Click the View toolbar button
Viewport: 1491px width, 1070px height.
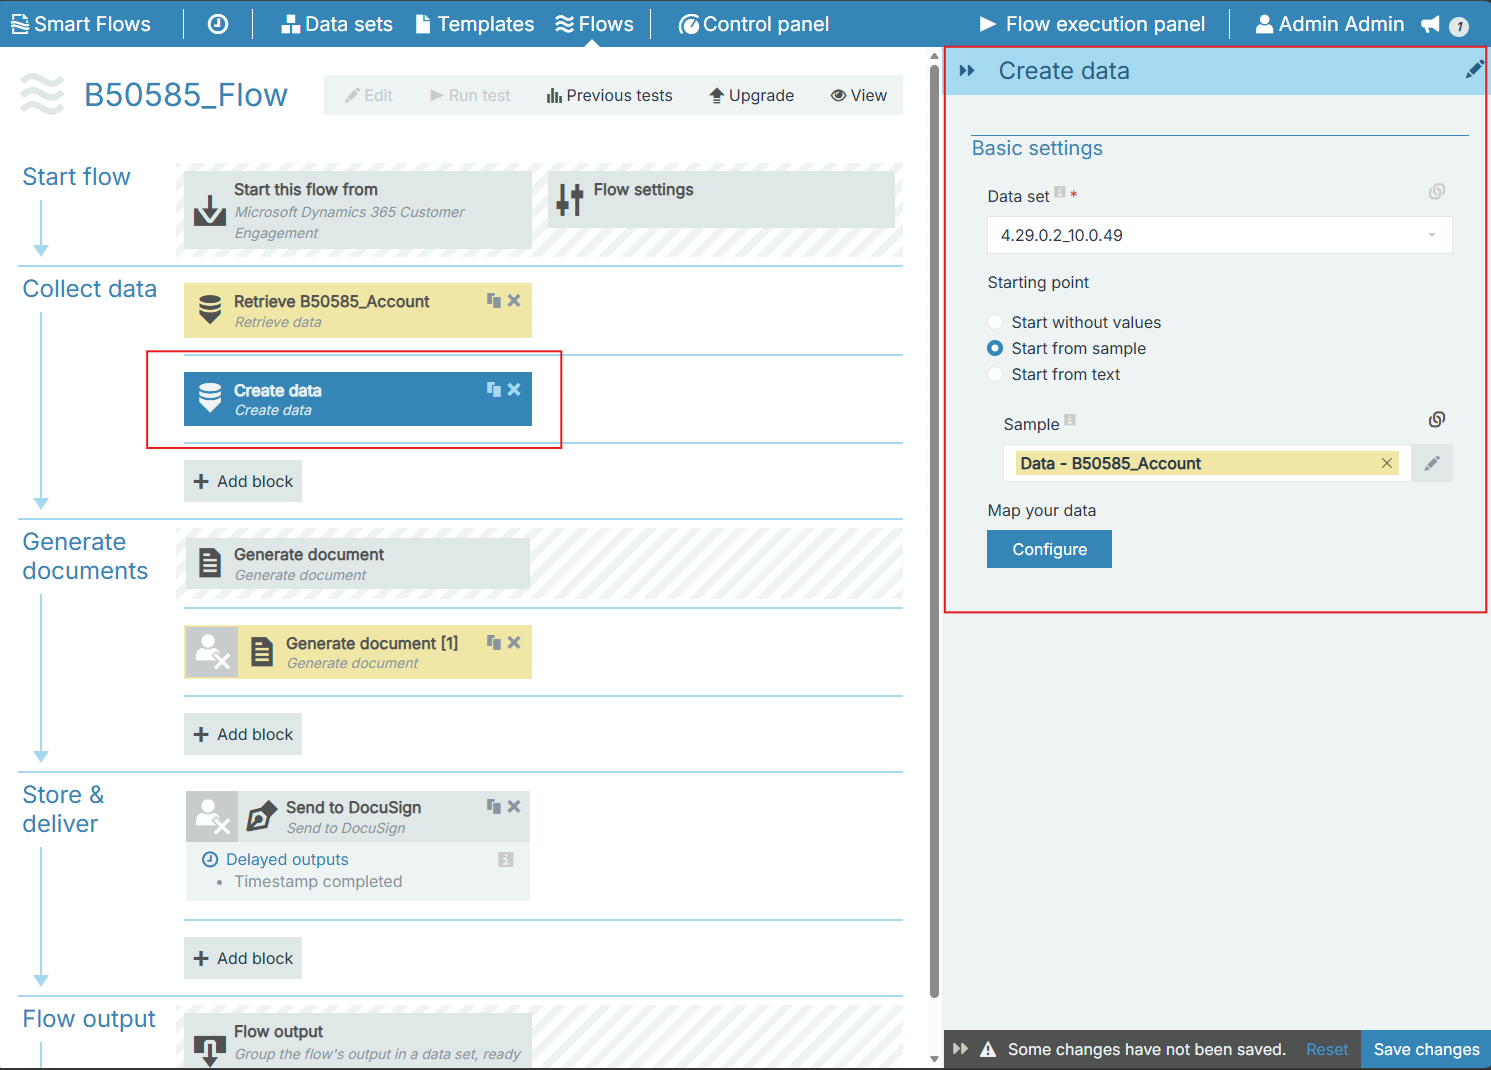[x=859, y=95]
